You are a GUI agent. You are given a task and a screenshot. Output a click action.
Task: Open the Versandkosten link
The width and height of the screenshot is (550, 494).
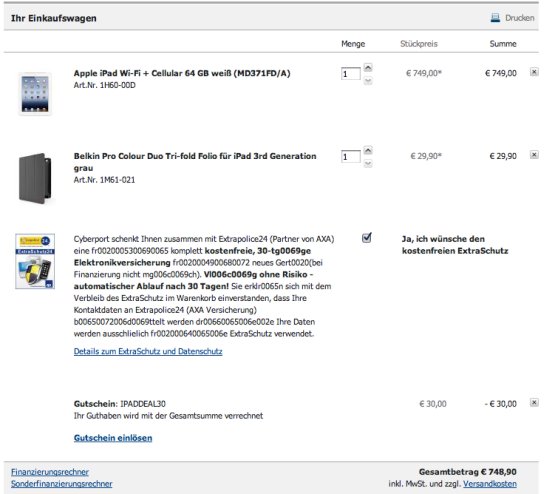[490, 484]
